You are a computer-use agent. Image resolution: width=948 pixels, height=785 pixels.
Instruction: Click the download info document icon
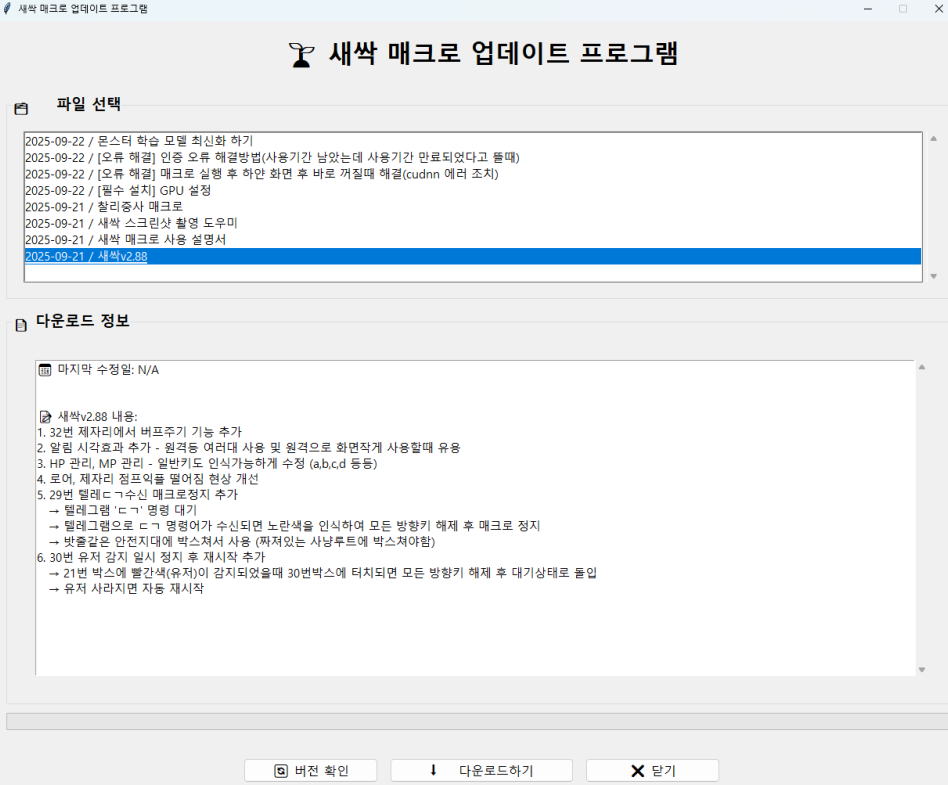pos(21,325)
